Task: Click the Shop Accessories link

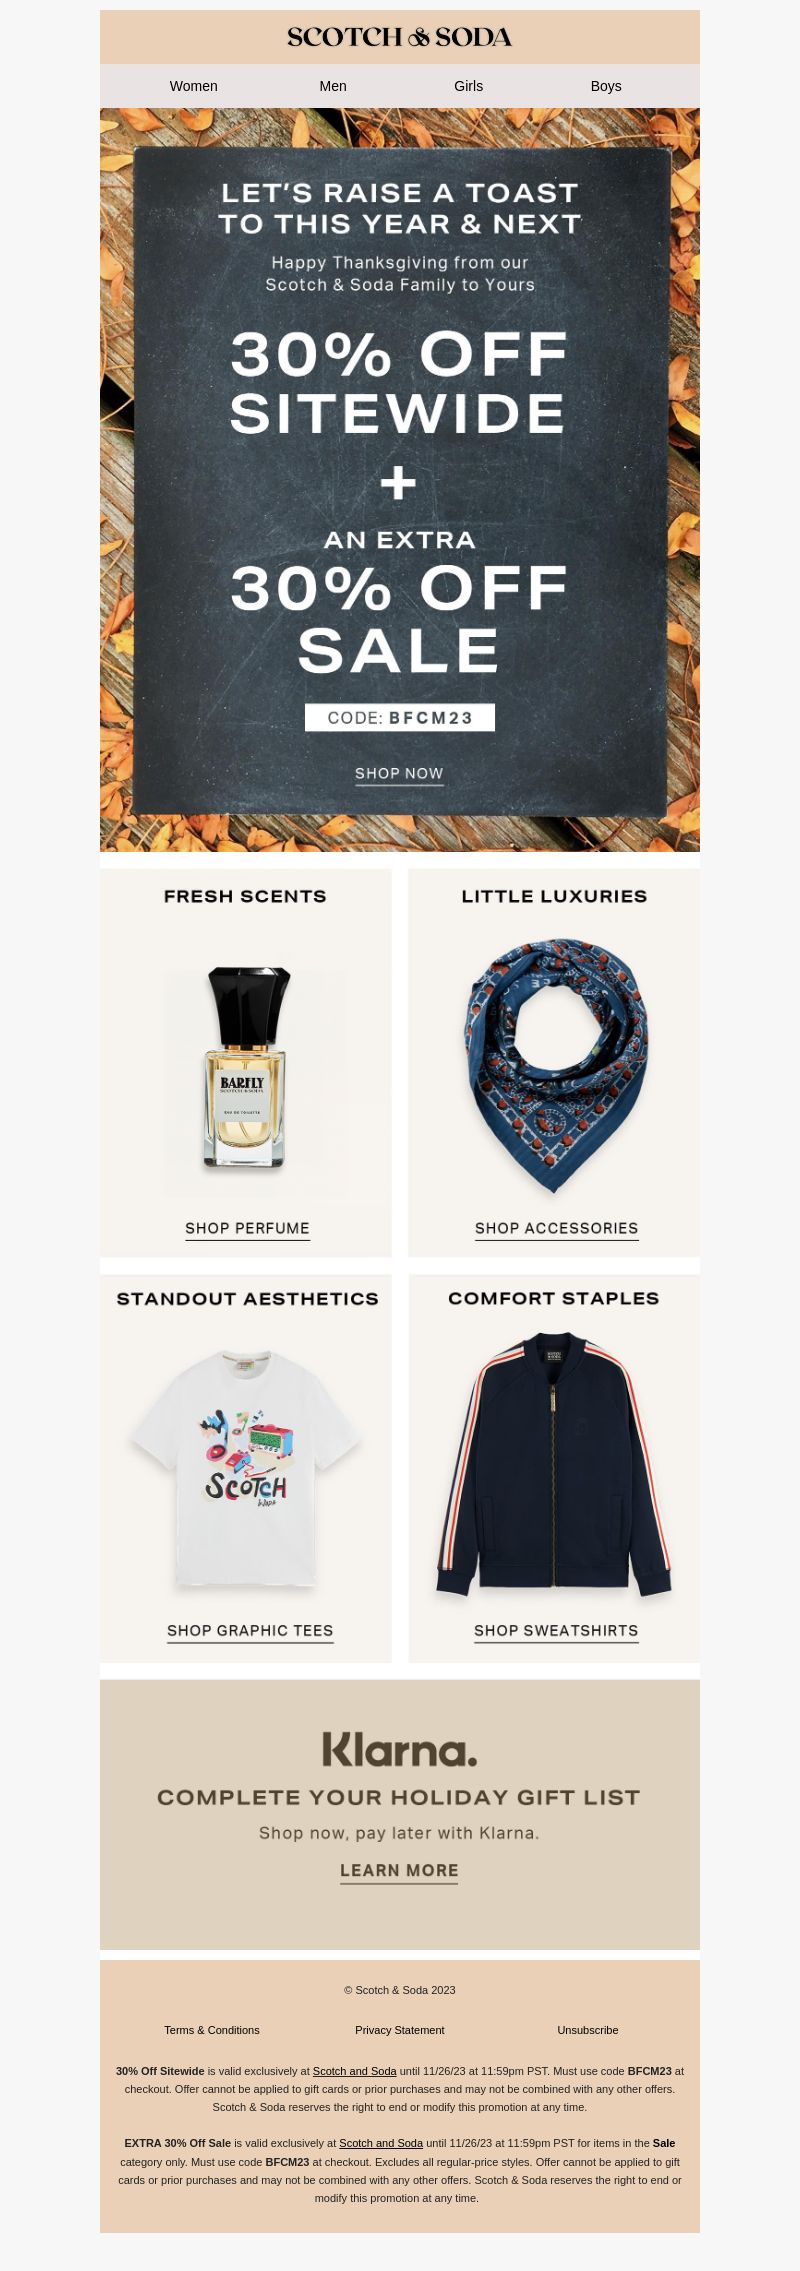Action: pos(556,1229)
